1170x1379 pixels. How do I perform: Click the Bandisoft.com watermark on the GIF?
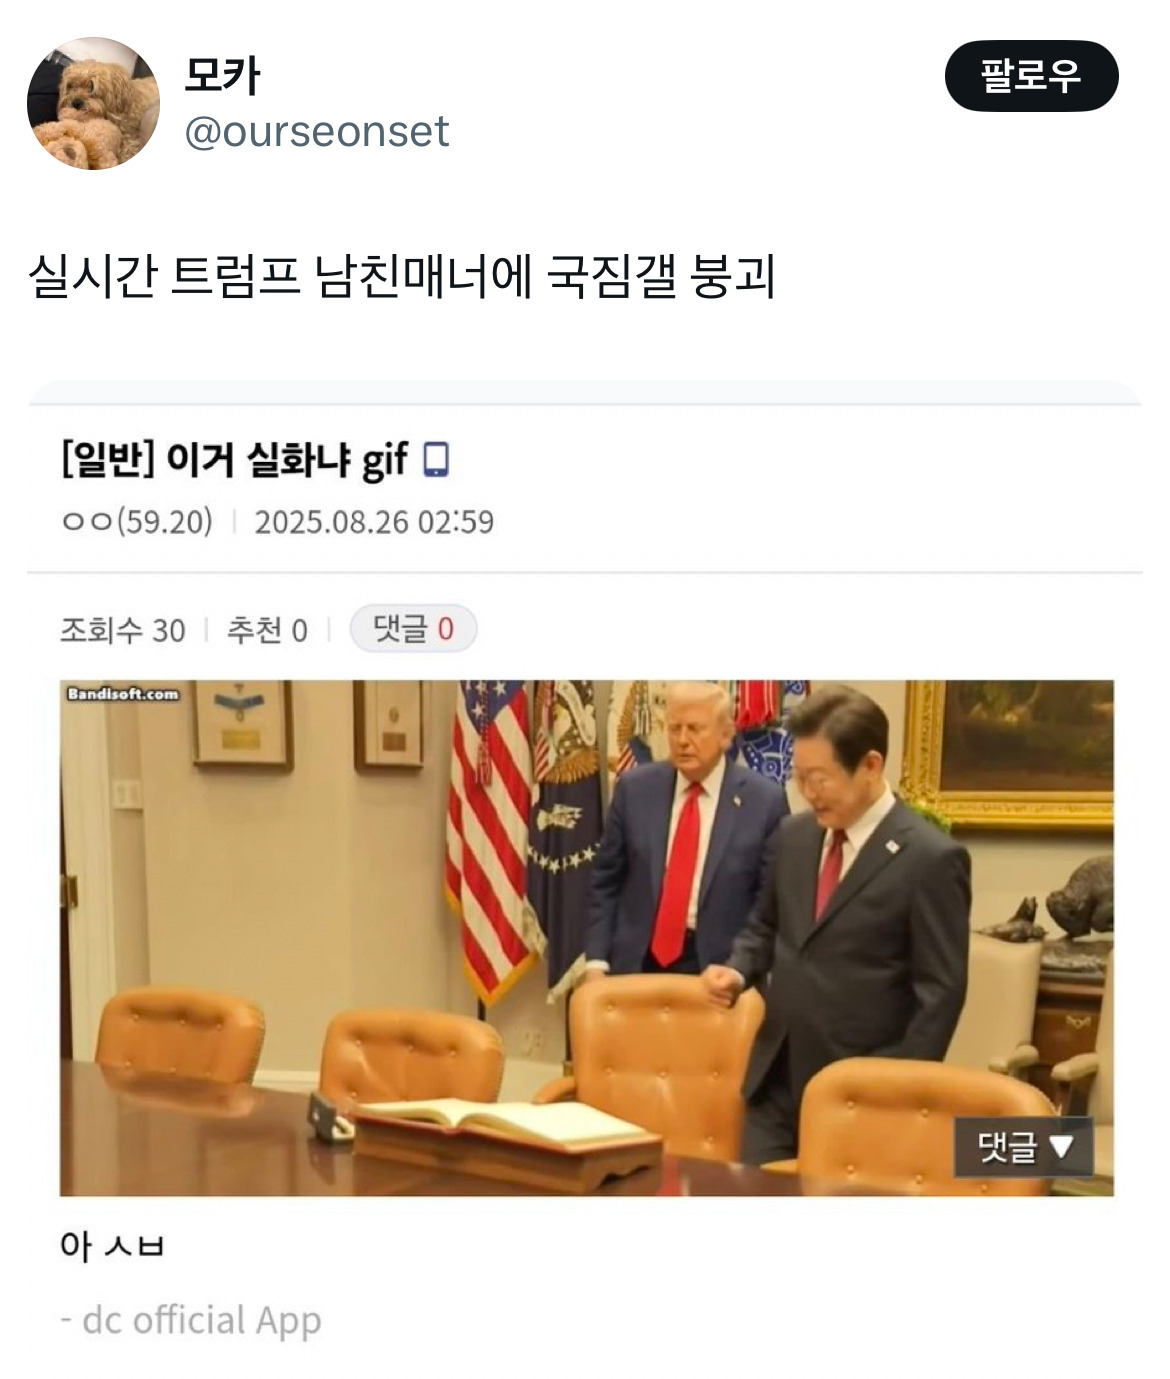123,693
